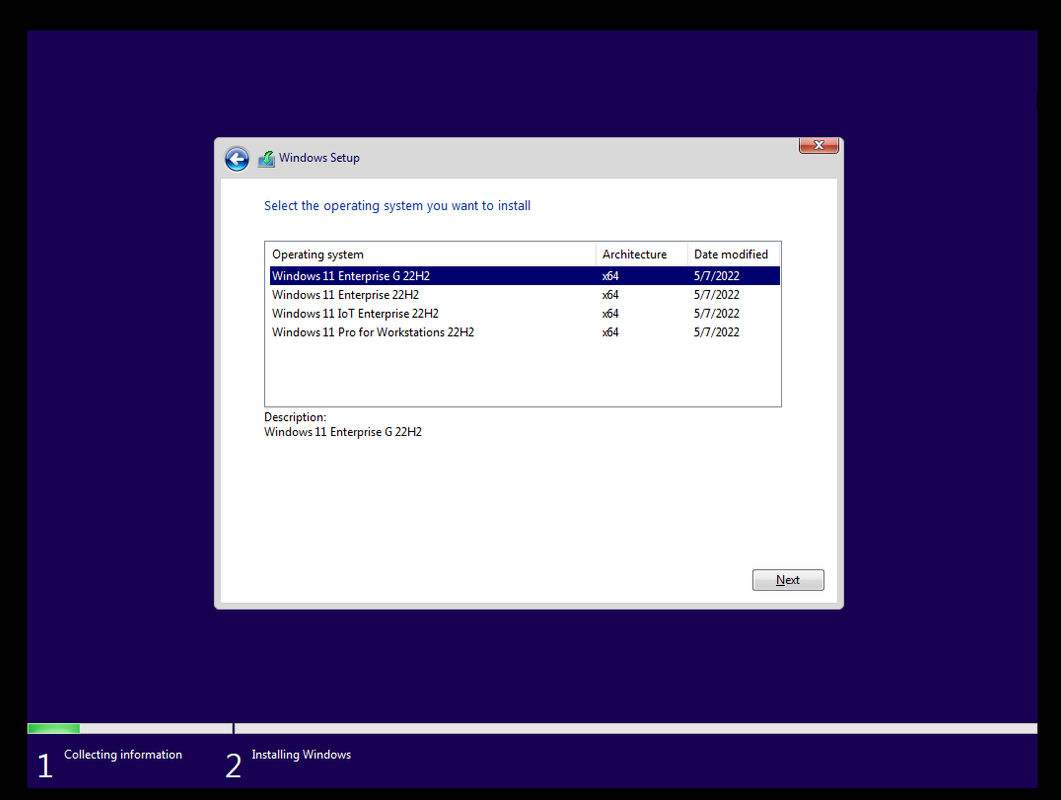This screenshot has height=800, width=1061.
Task: Click x64 in Windows 11 Enterprise 22H2 row
Action: 610,294
